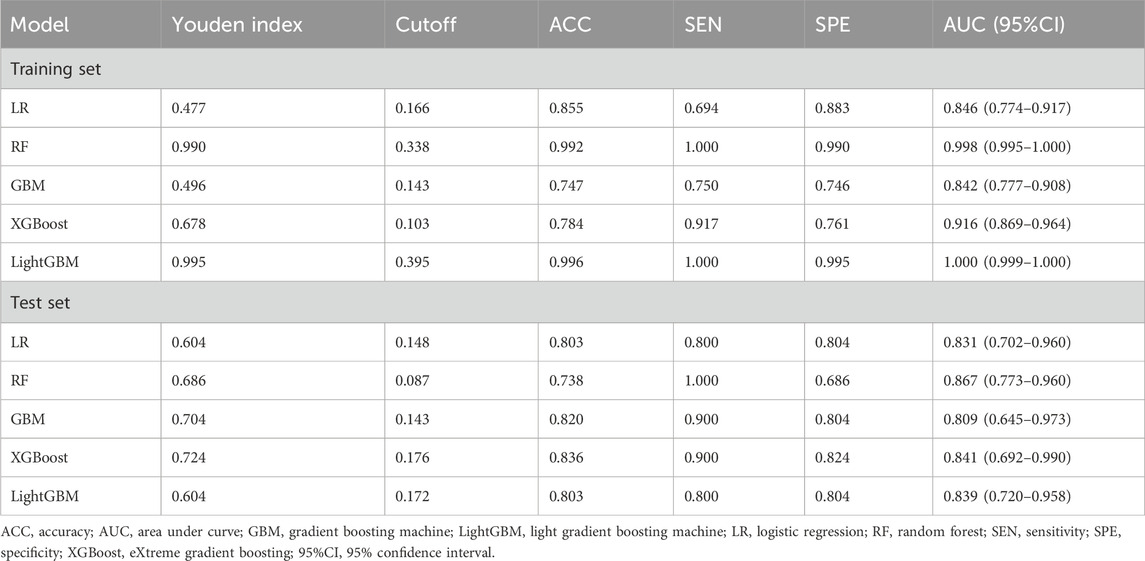This screenshot has width=1145, height=561.
Task: Click the Training set section row
Action: [x=572, y=69]
